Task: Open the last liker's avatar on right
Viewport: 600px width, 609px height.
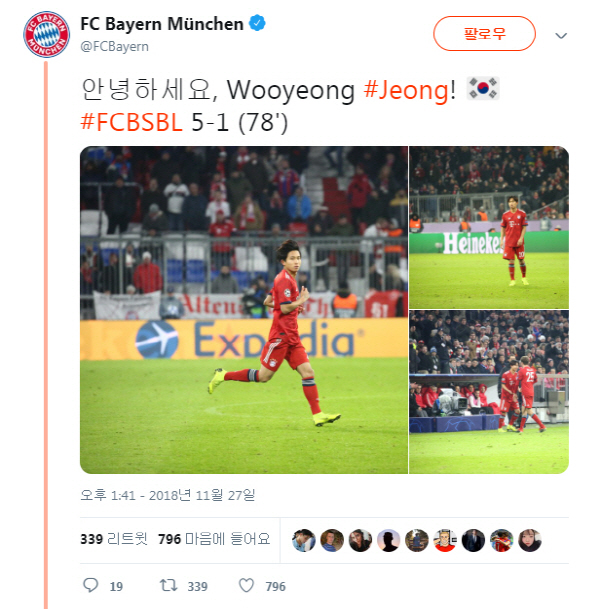Action: (x=530, y=540)
